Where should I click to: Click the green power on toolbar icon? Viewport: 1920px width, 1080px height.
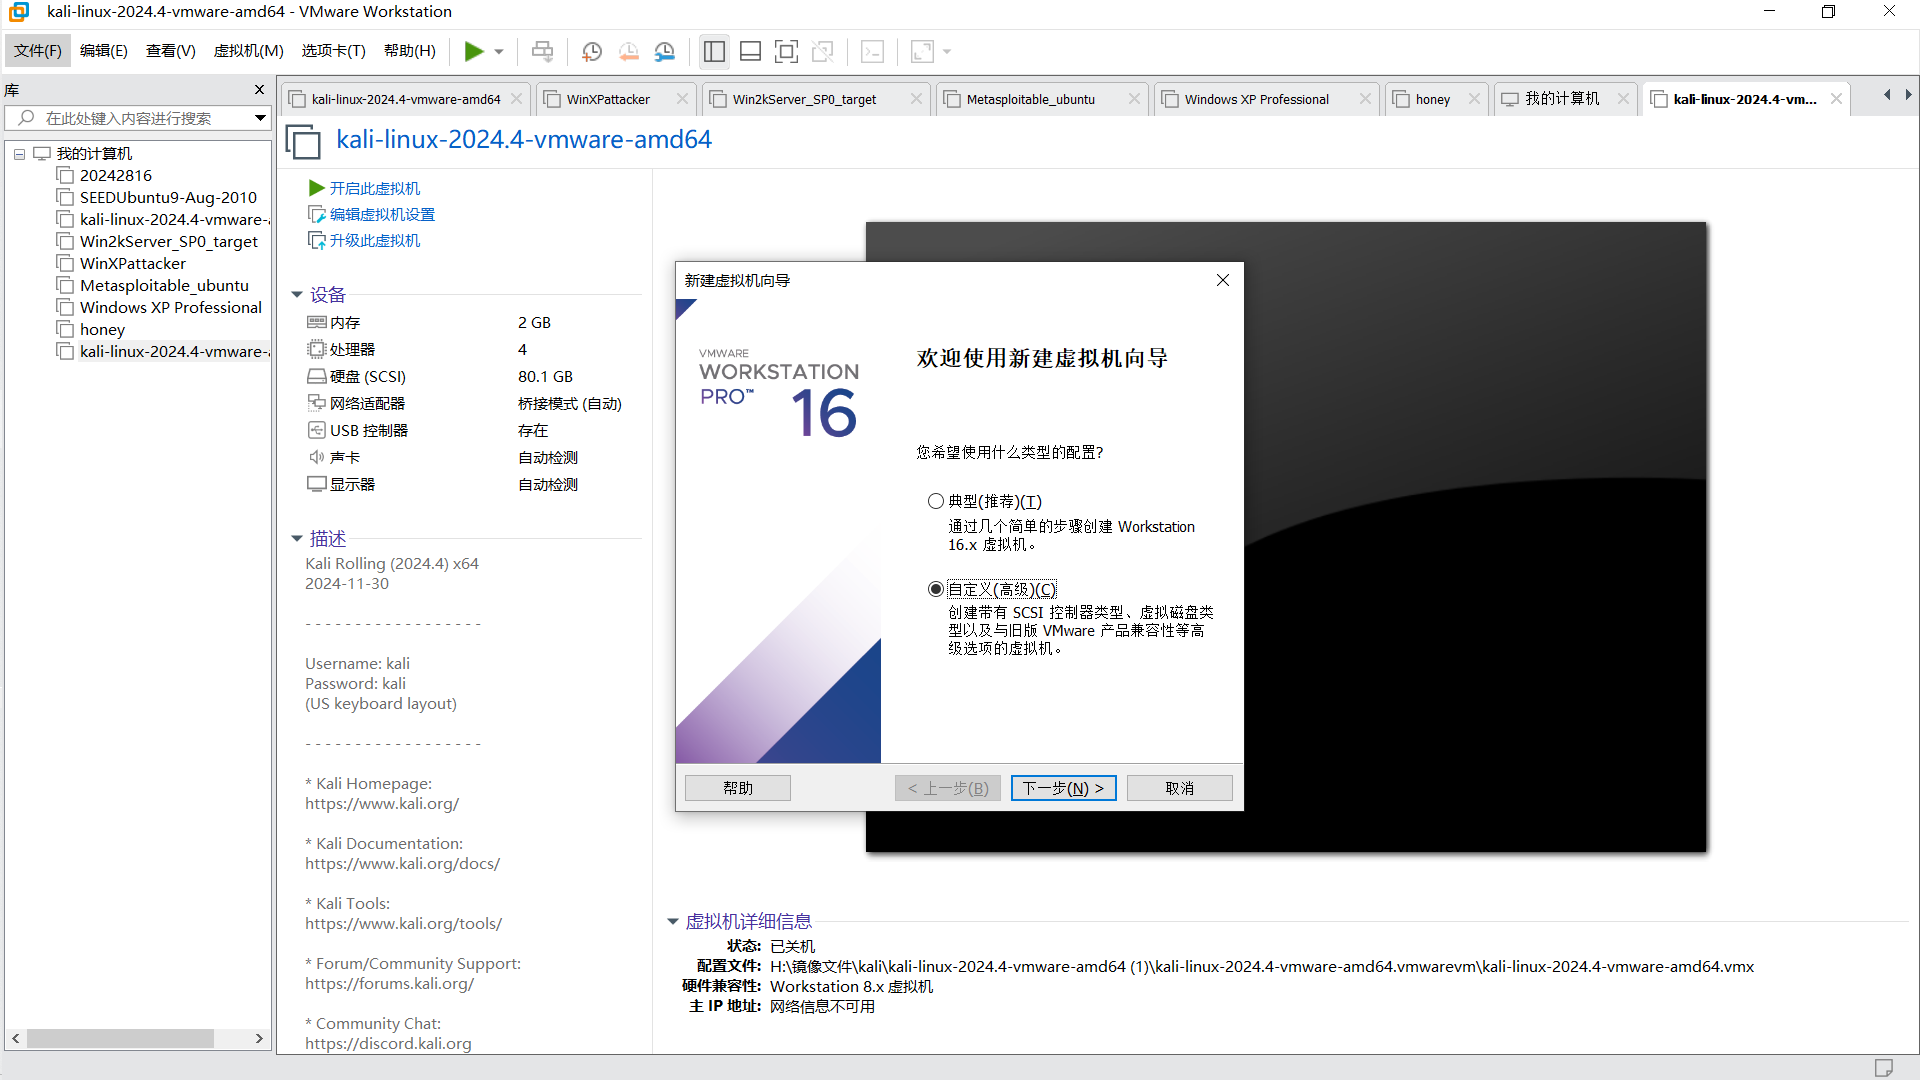point(473,51)
